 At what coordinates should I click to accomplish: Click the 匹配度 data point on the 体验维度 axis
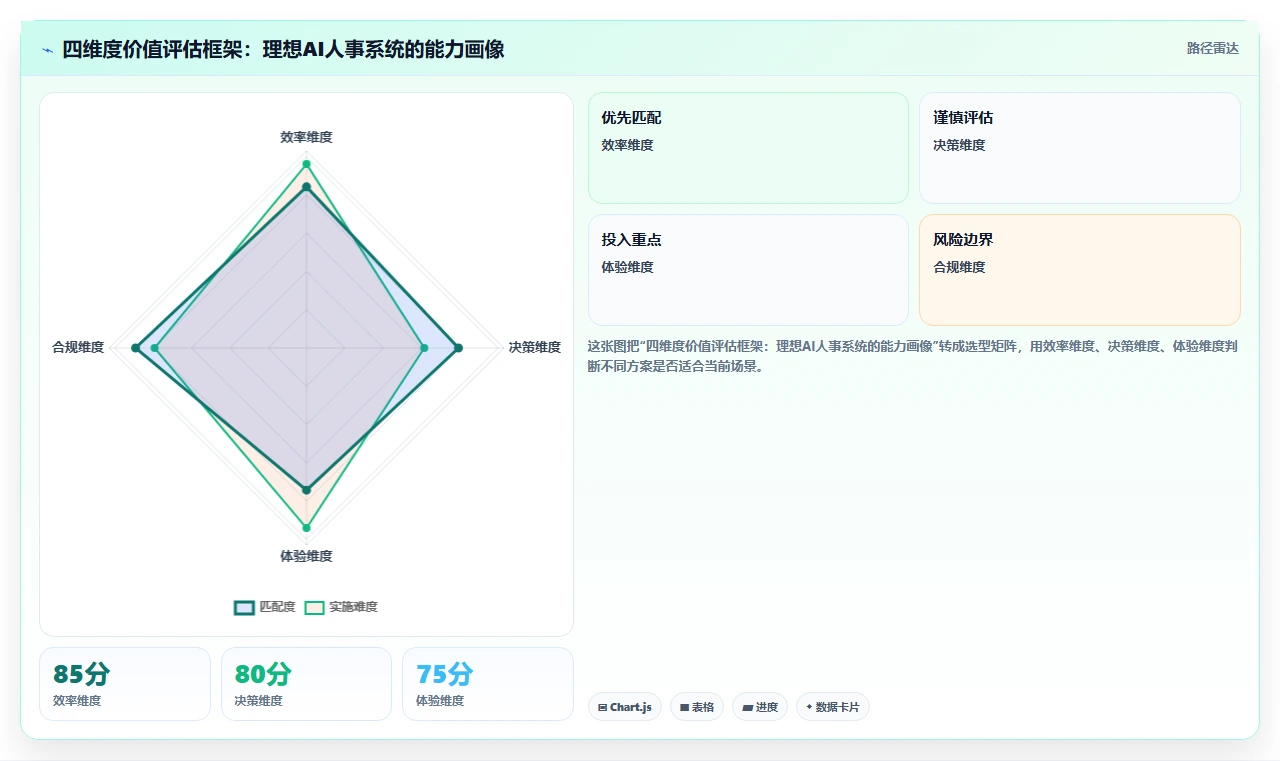[306, 490]
